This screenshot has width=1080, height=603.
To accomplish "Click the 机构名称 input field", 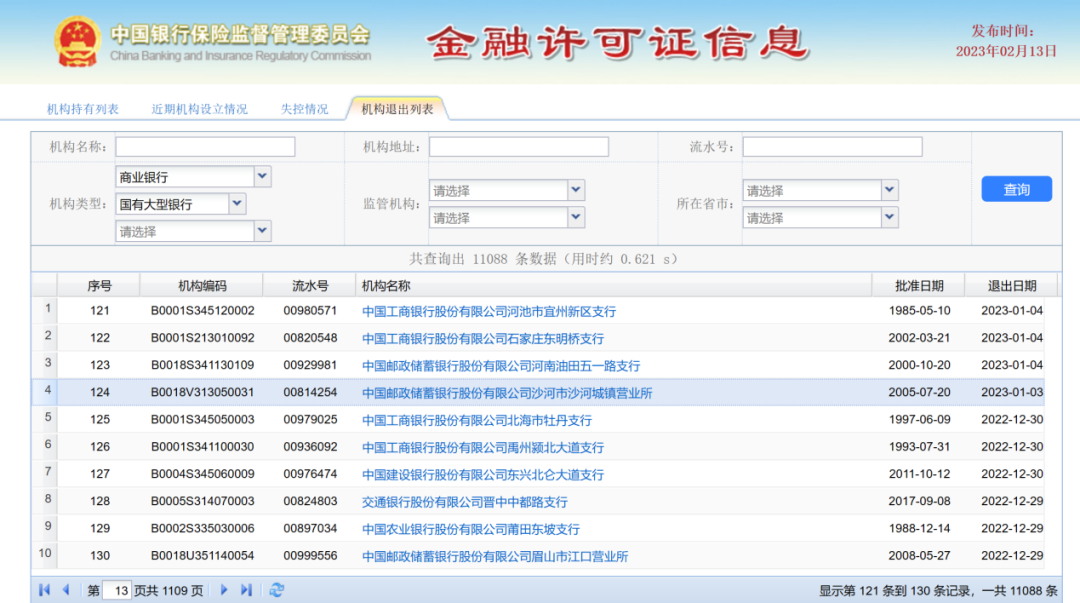I will [204, 146].
